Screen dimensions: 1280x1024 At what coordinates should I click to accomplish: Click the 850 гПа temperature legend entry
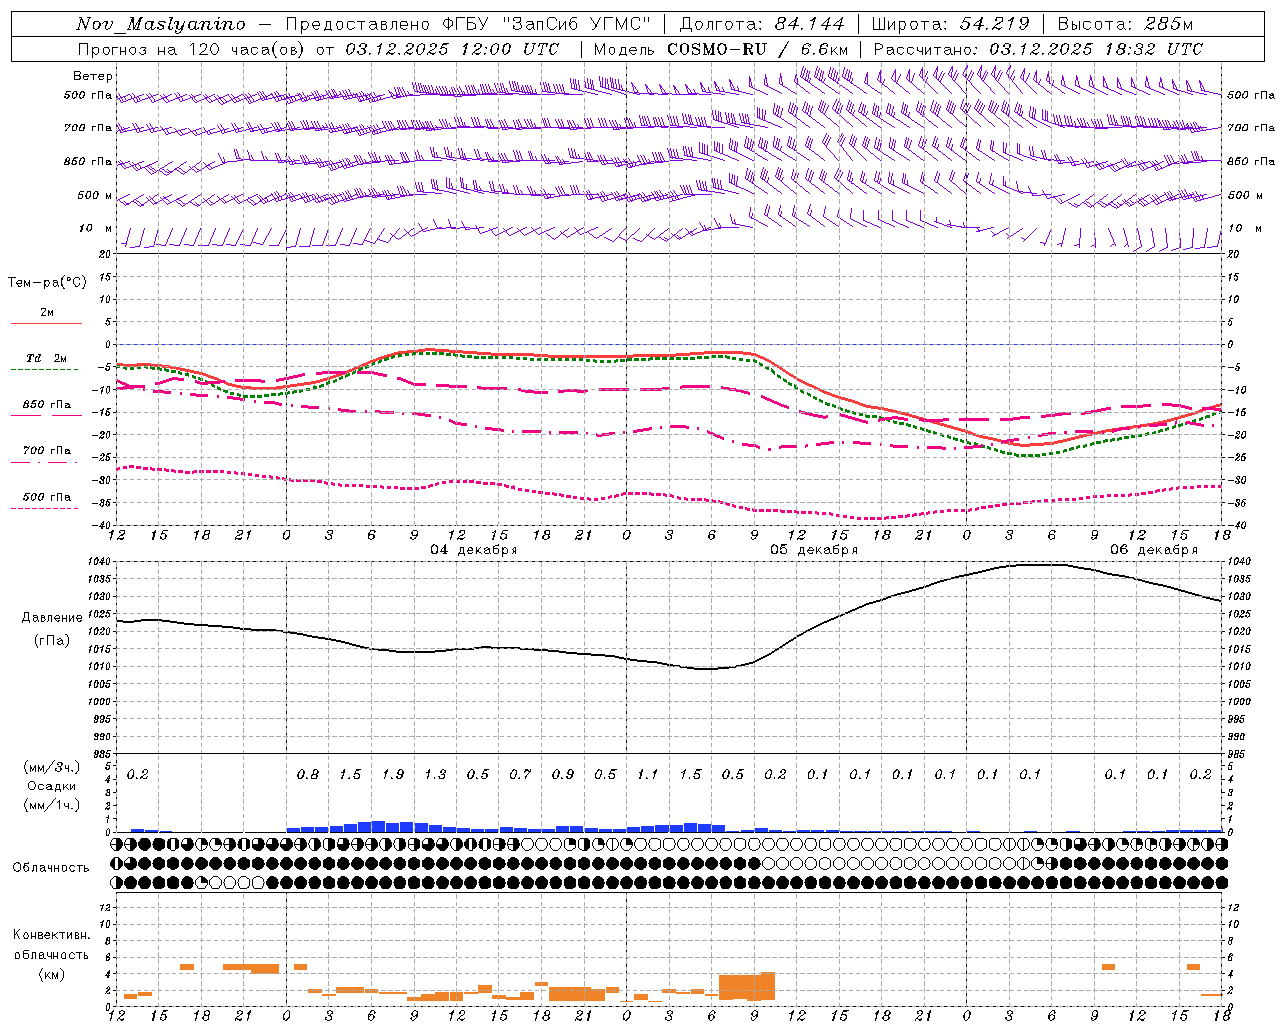tap(47, 405)
